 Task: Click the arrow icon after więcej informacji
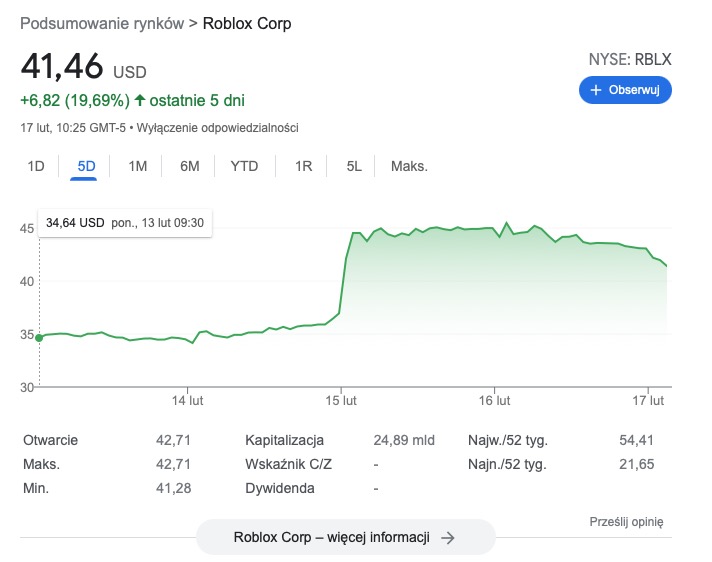448,538
